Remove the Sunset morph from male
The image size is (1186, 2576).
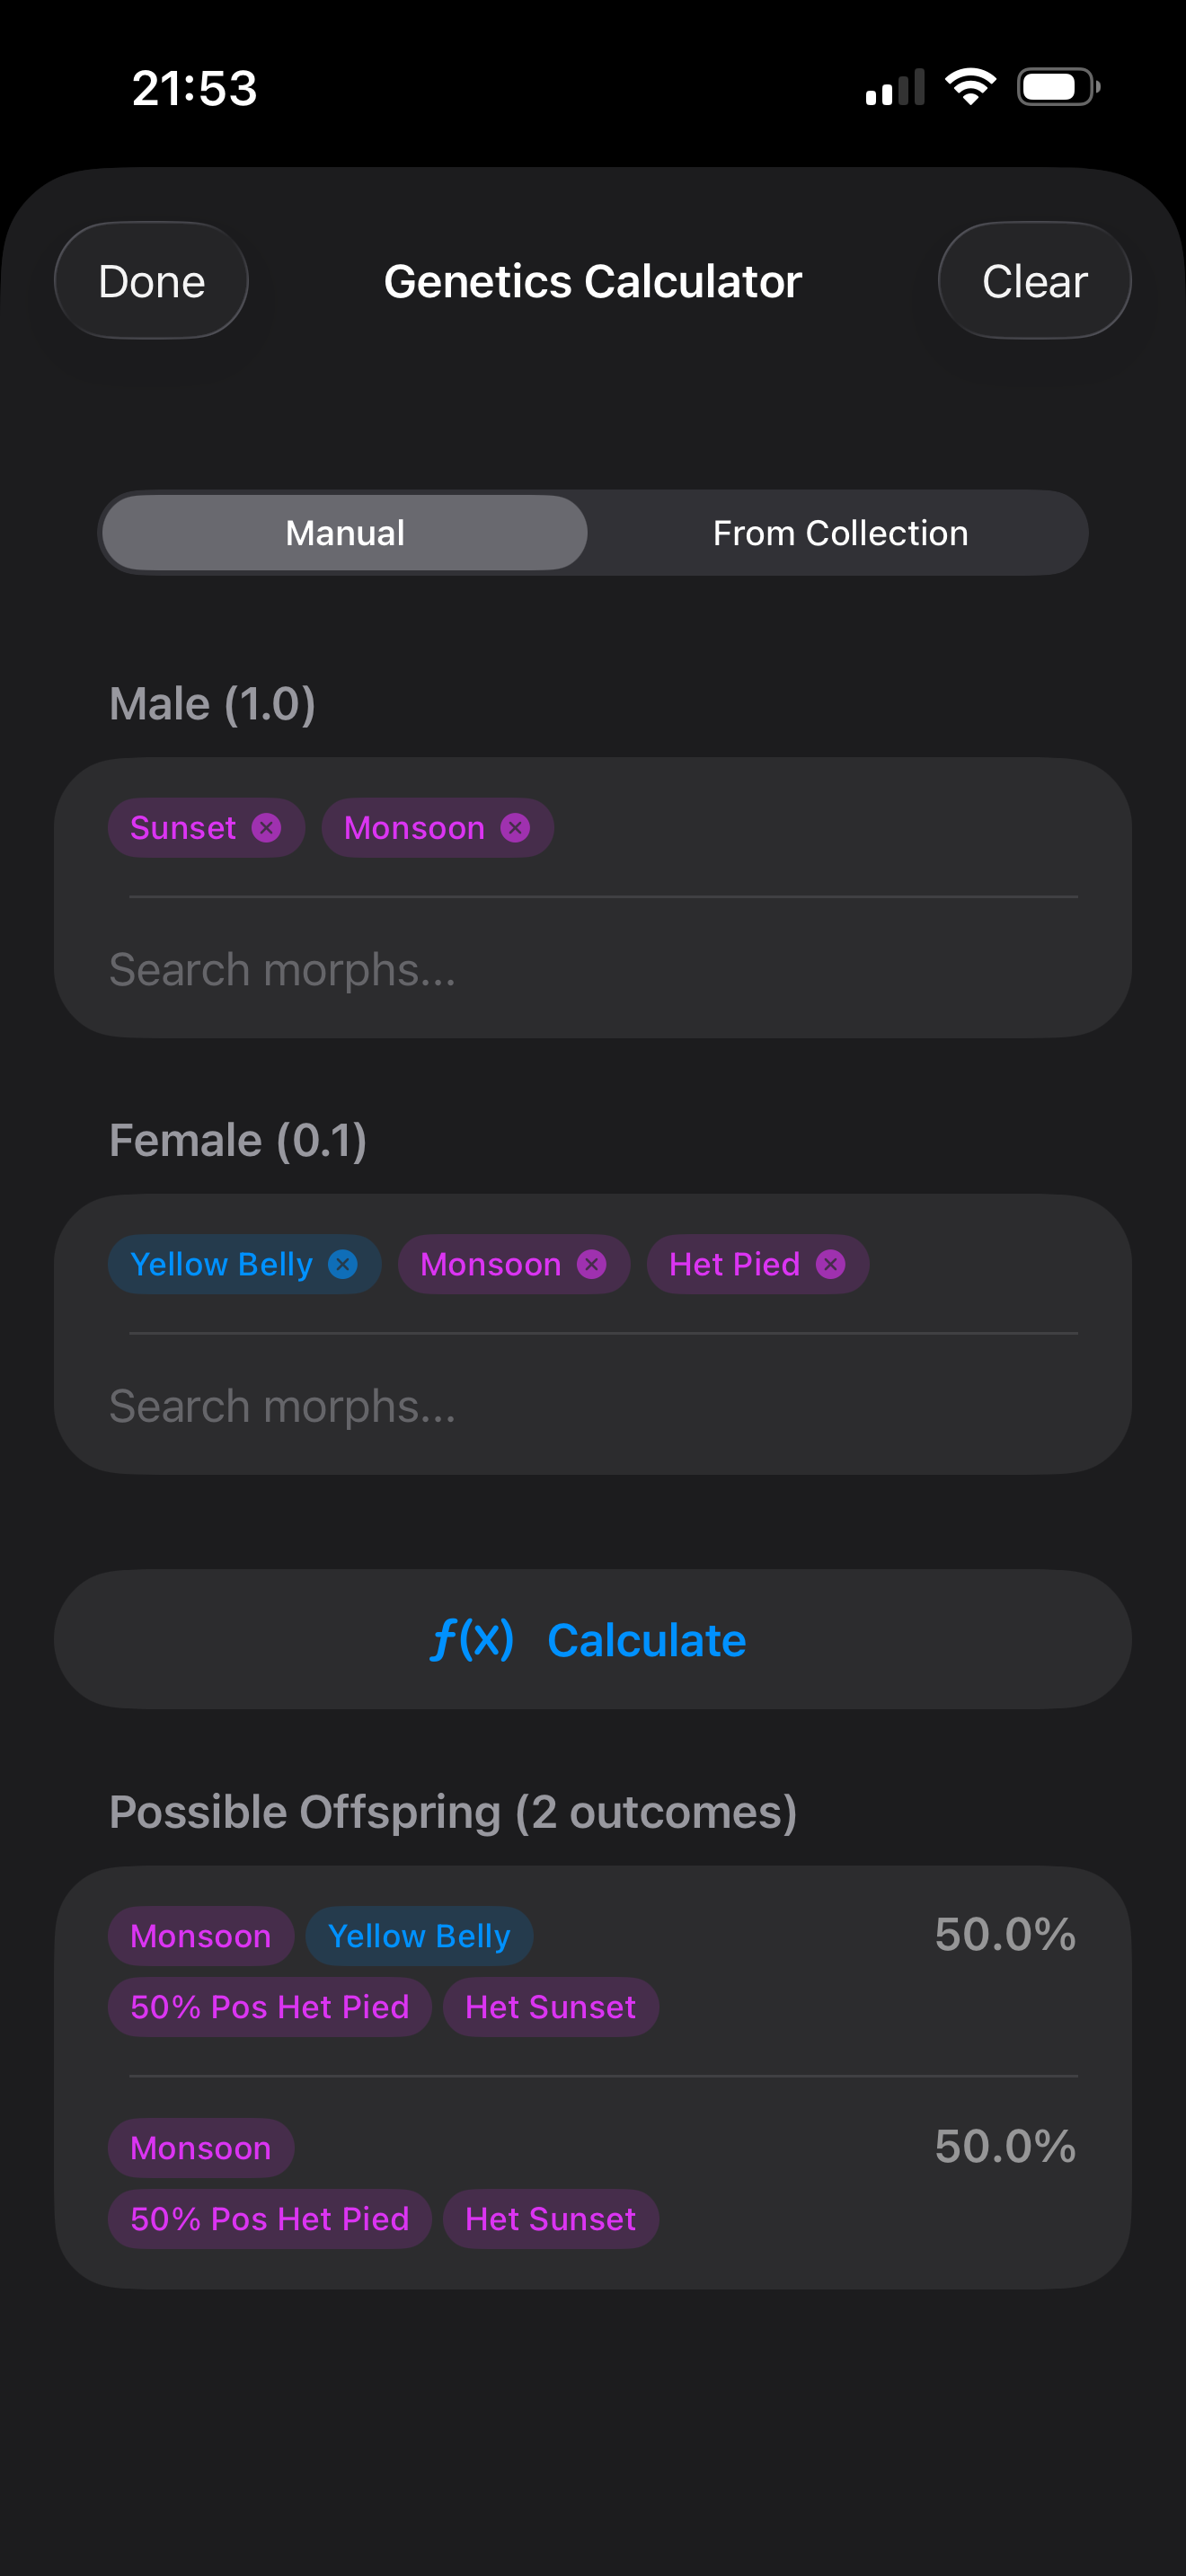[x=266, y=828]
